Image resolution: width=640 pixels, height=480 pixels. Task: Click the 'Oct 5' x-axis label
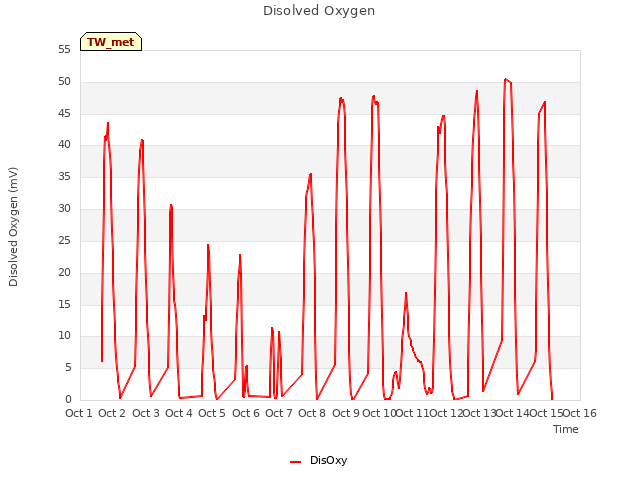coord(212,413)
